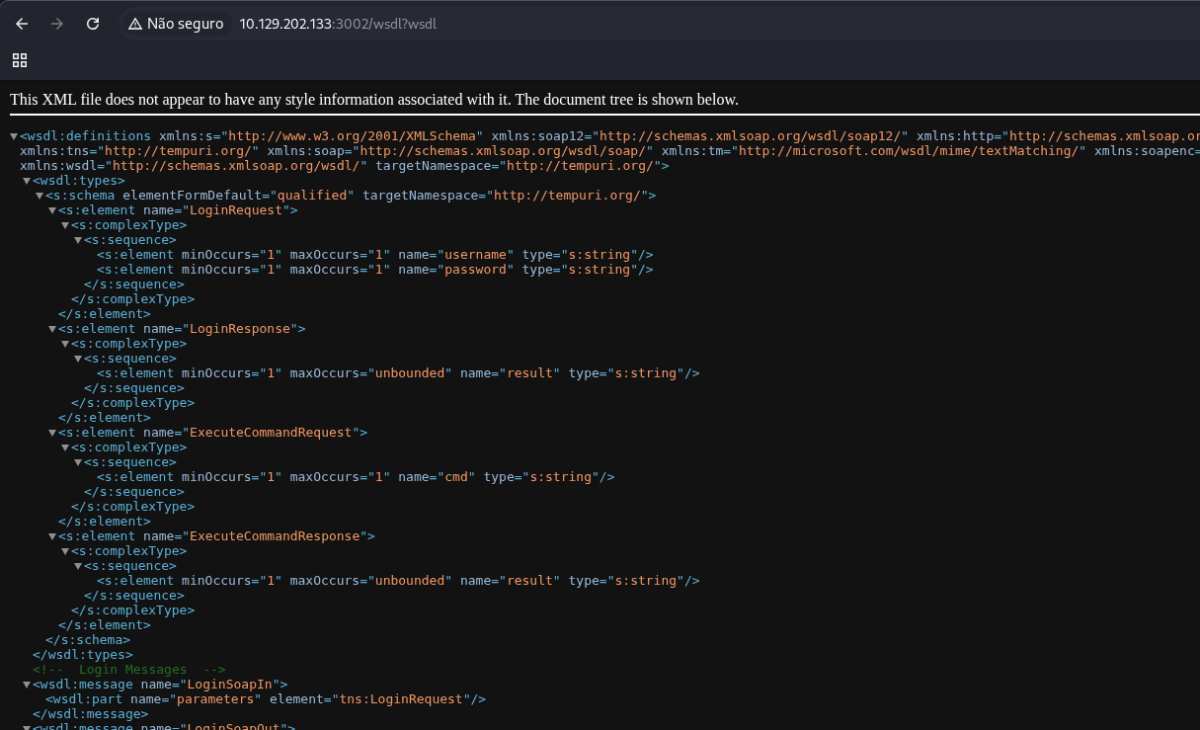
Task: Collapse s:sequence under ExecuteCommandRequest
Action: tap(78, 463)
